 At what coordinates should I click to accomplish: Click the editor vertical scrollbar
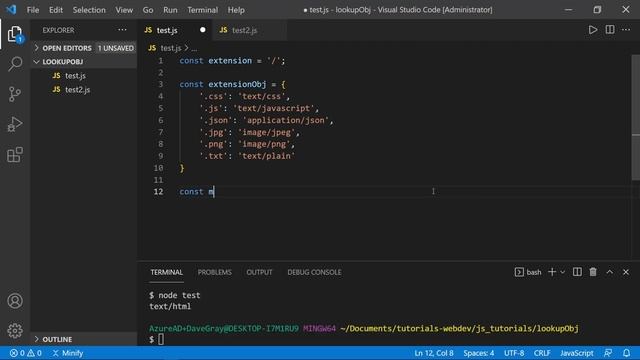point(636,118)
